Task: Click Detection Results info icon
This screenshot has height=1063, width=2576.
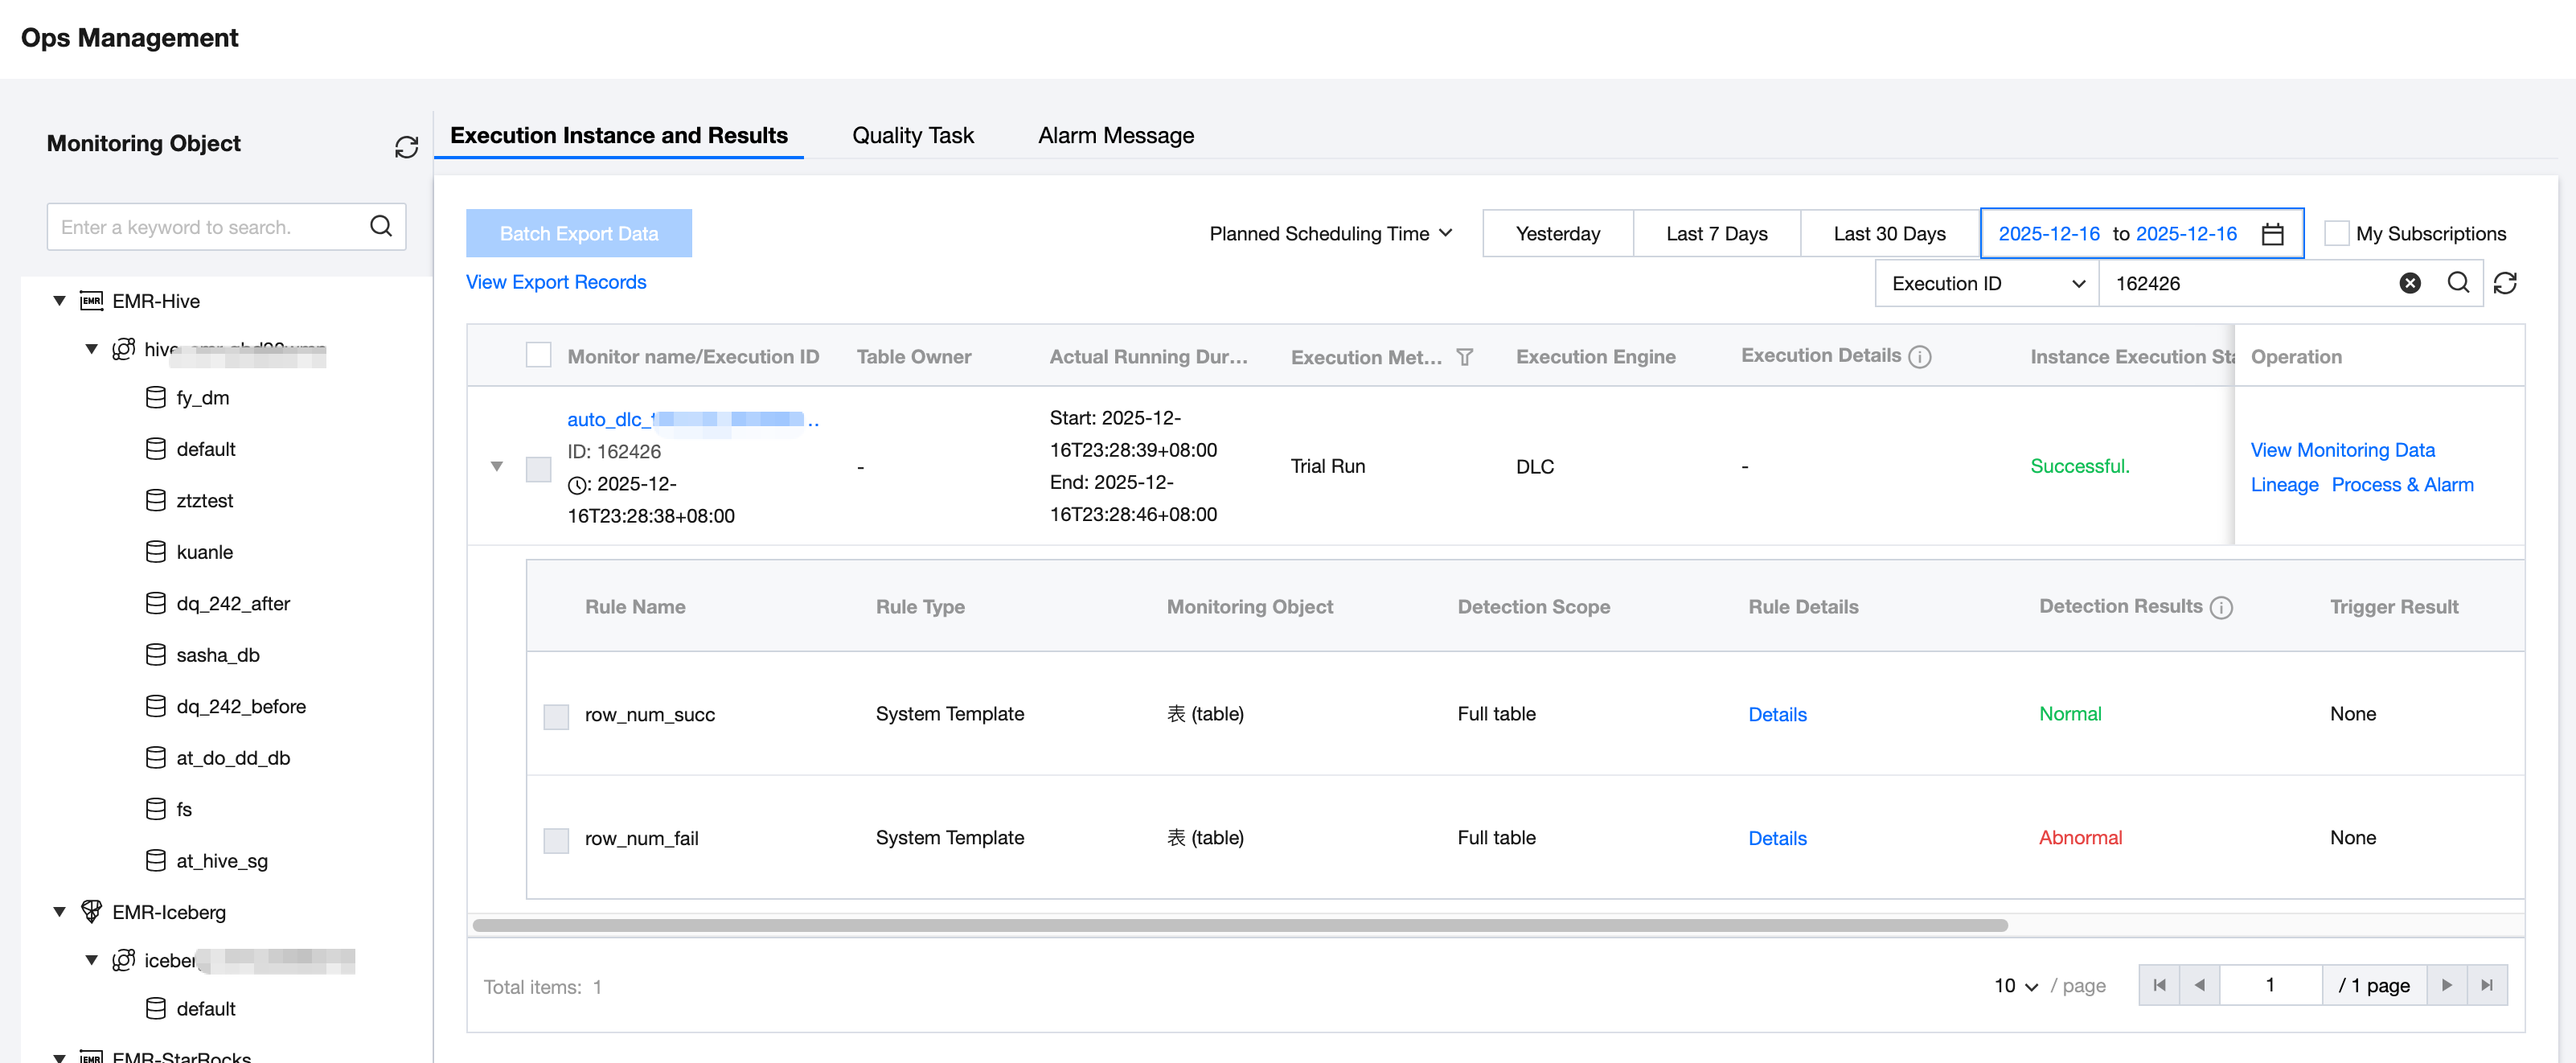Action: coord(2221,607)
